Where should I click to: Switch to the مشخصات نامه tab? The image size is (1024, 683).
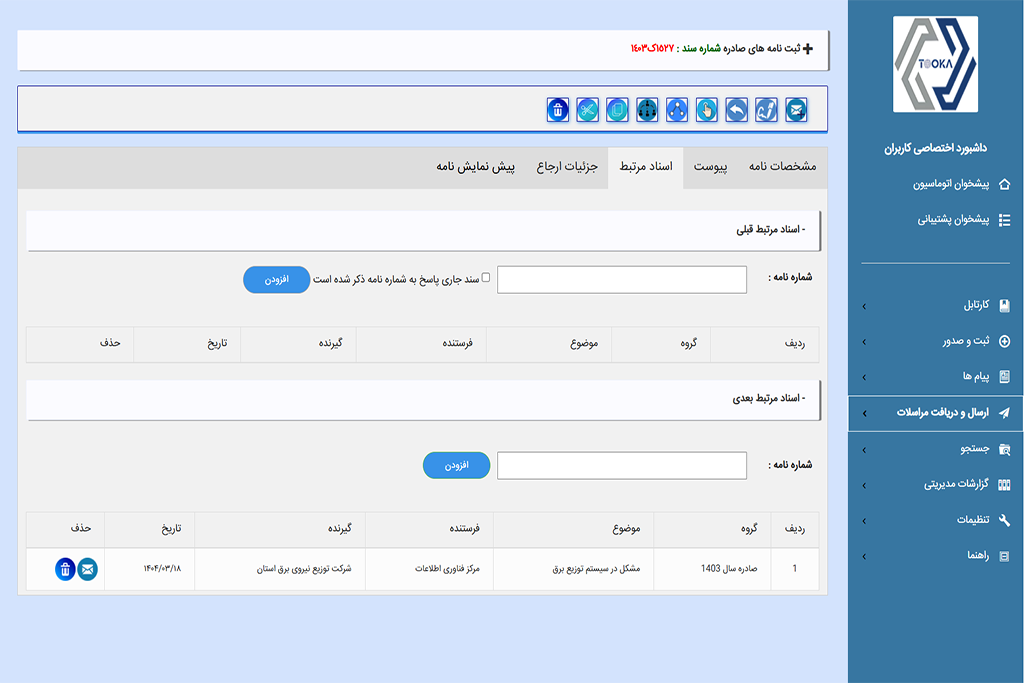pos(782,167)
